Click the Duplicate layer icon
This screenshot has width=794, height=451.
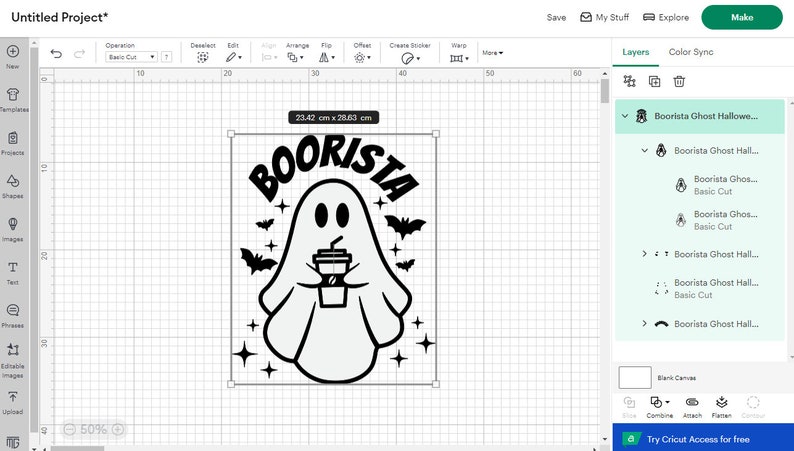pos(654,81)
